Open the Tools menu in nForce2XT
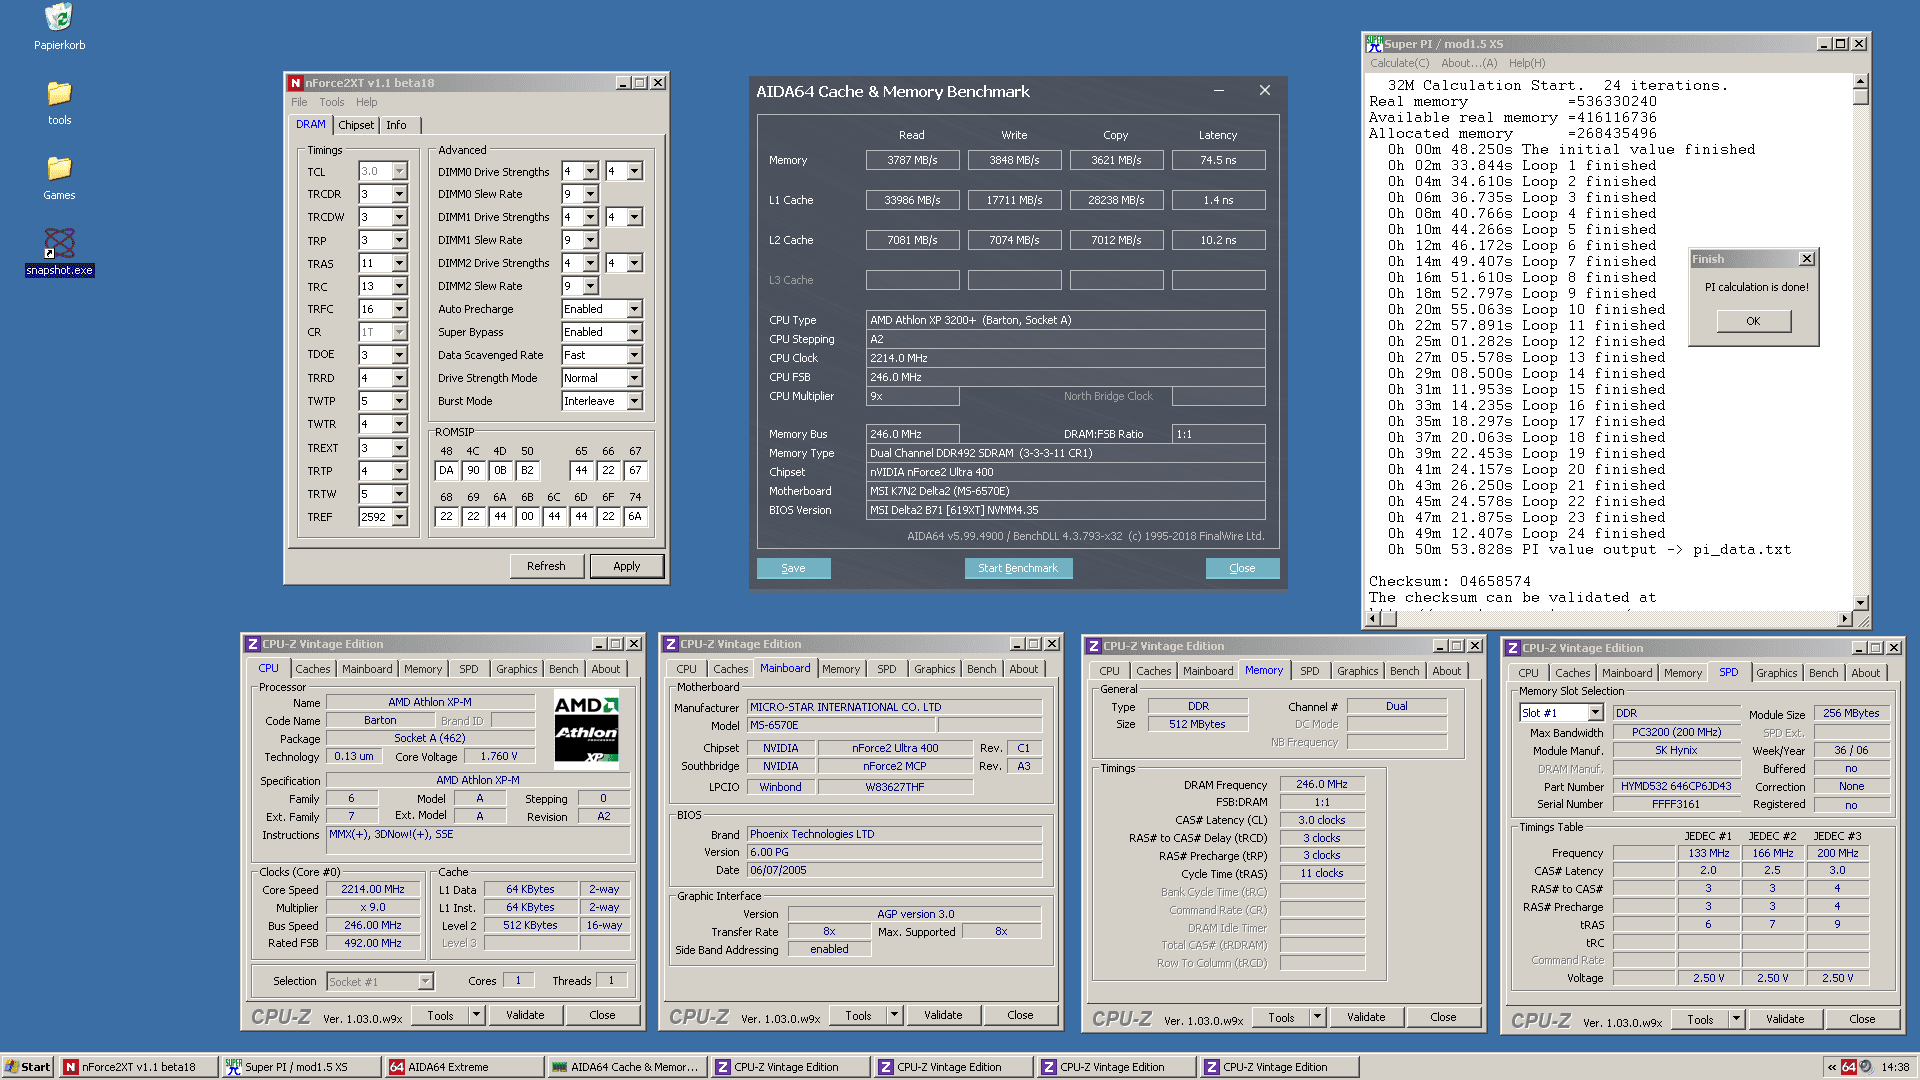 click(x=332, y=102)
